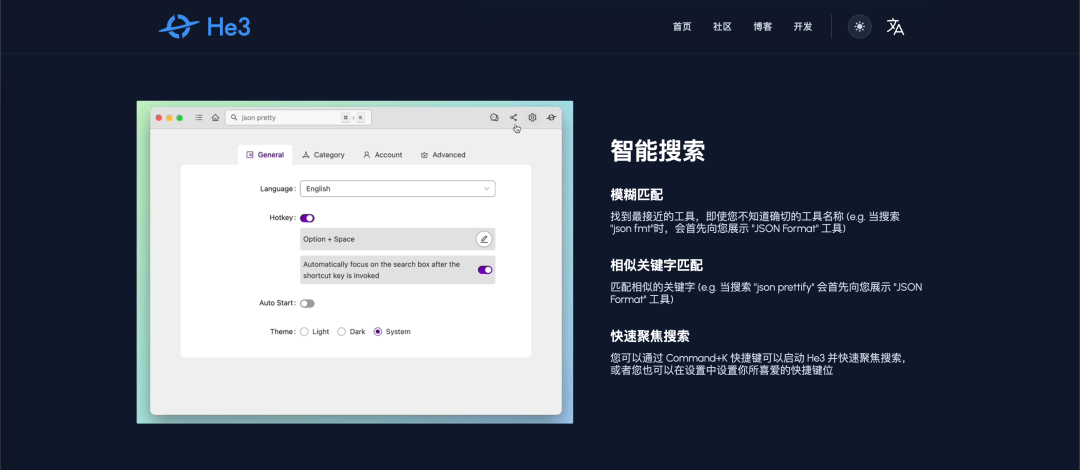Viewport: 1080px width, 470px height.
Task: Open the 开发 navigation link
Action: tap(802, 27)
